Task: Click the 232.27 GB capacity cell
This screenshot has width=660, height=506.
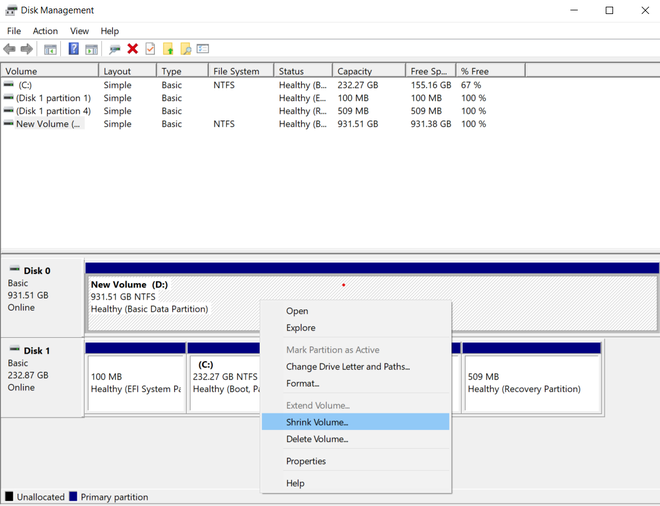Action: (358, 85)
